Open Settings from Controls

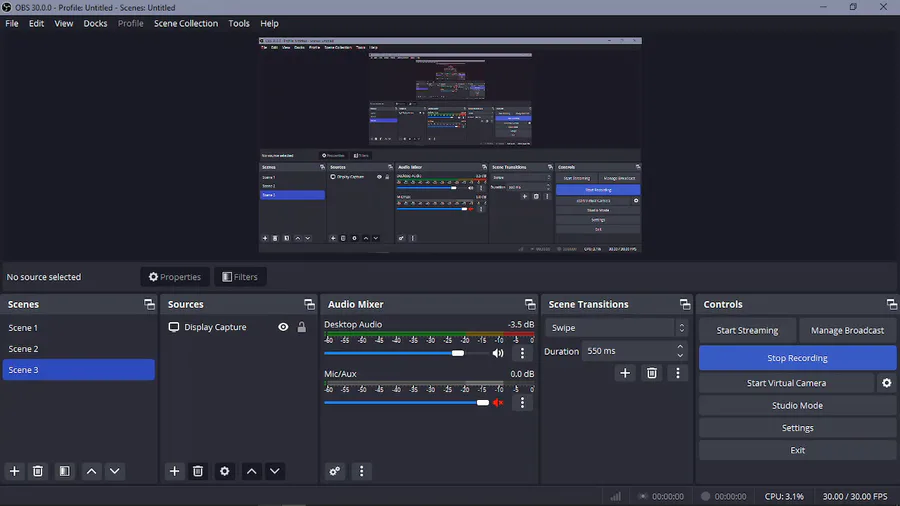[797, 427]
